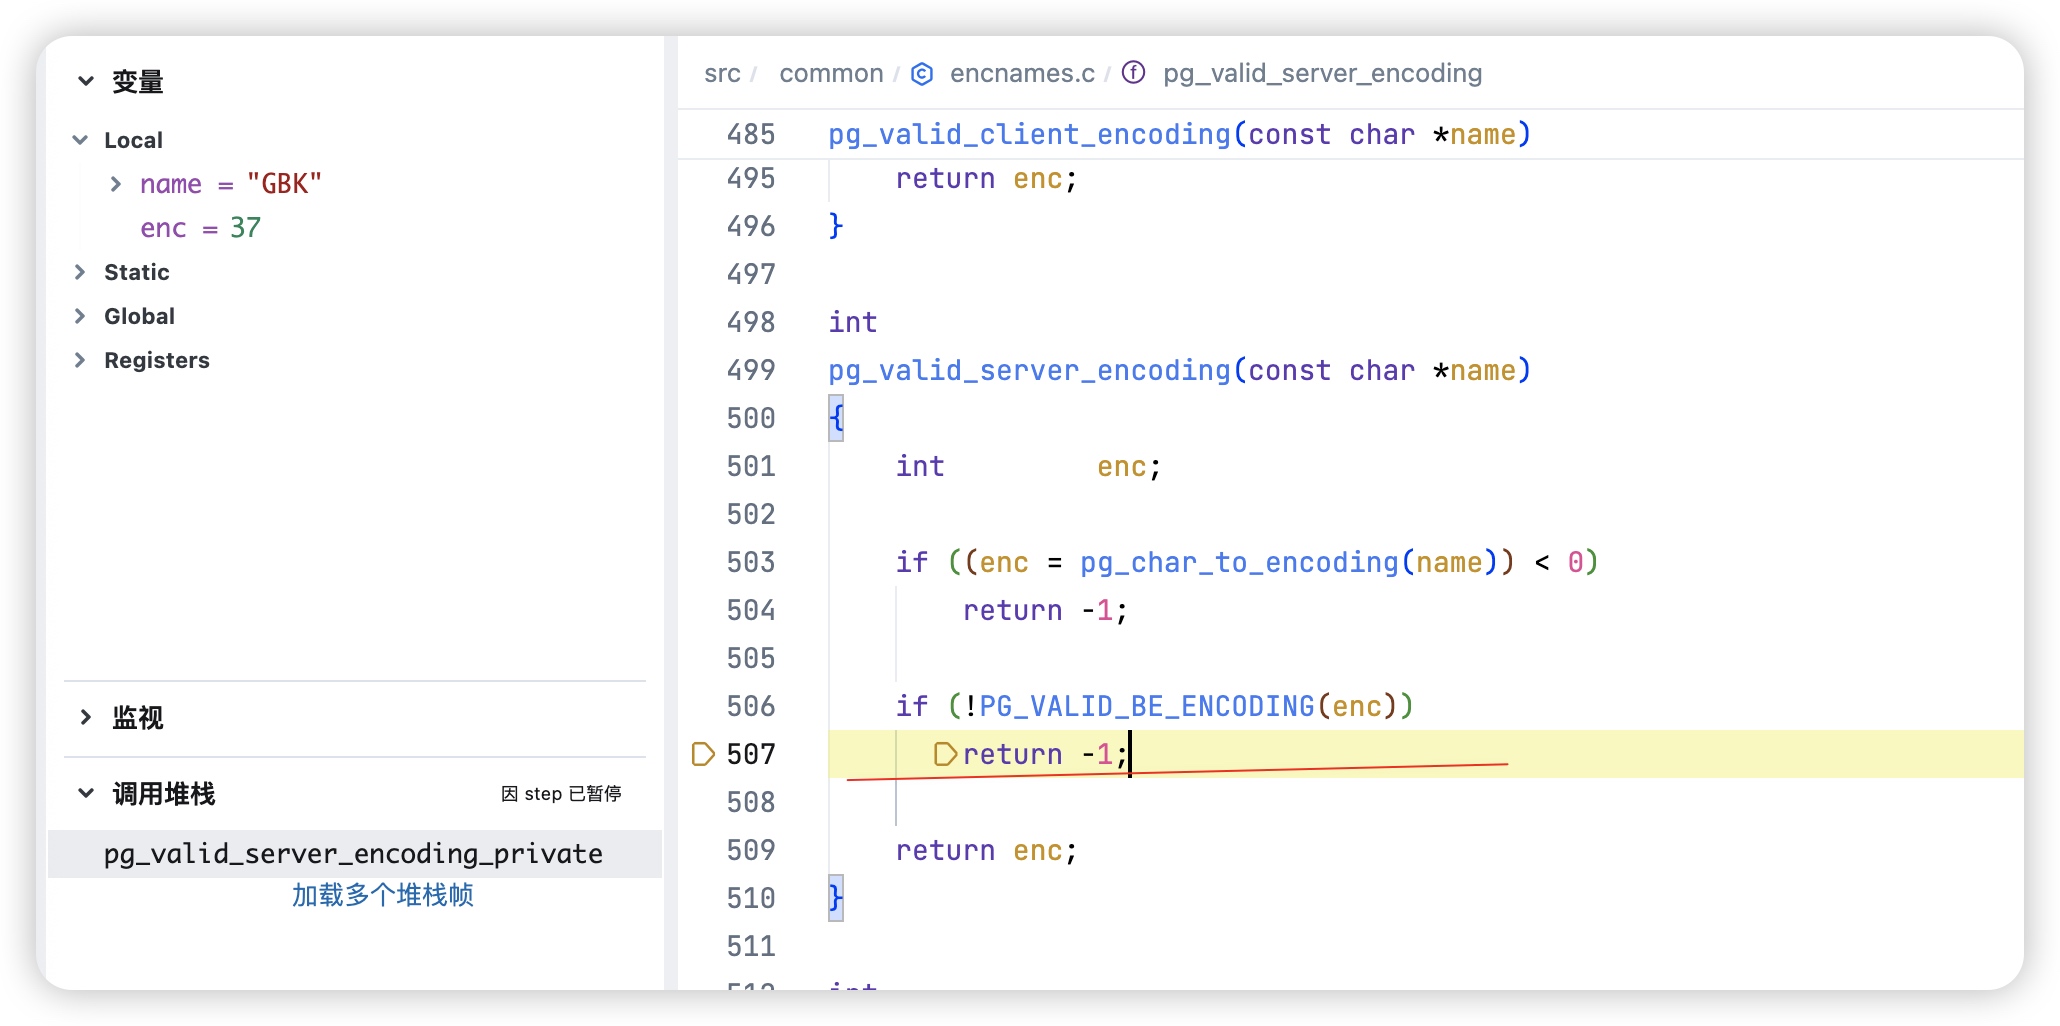Click the Registers scope label
This screenshot has width=2060, height=1026.
click(157, 360)
